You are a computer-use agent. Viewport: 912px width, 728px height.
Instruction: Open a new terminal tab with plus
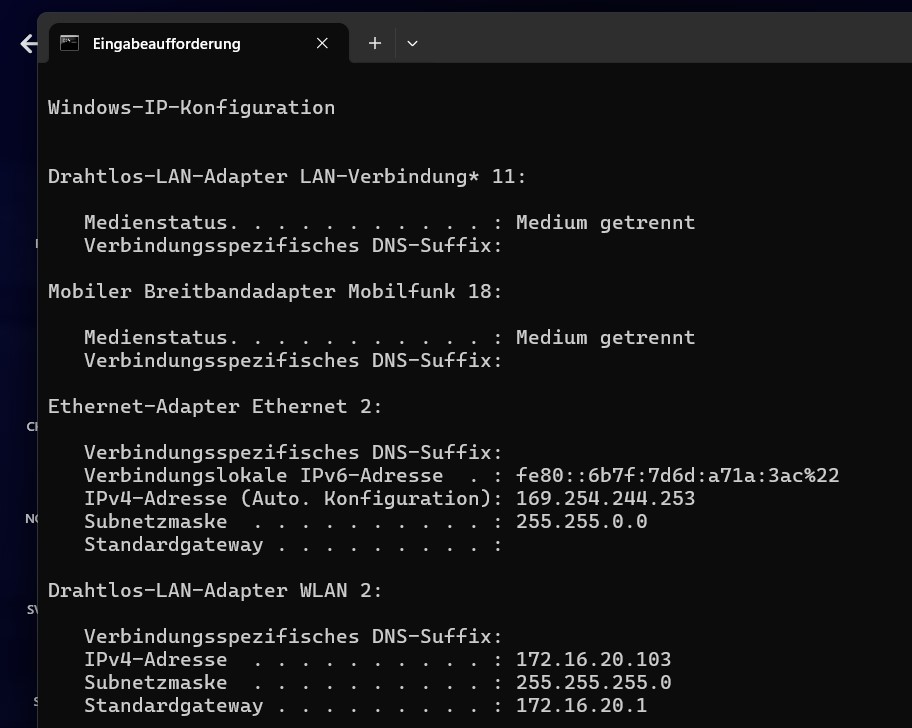375,43
